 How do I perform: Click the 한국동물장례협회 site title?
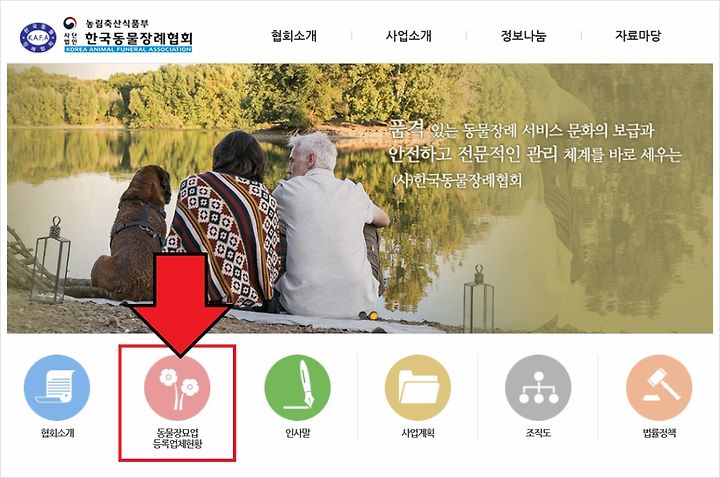point(139,38)
